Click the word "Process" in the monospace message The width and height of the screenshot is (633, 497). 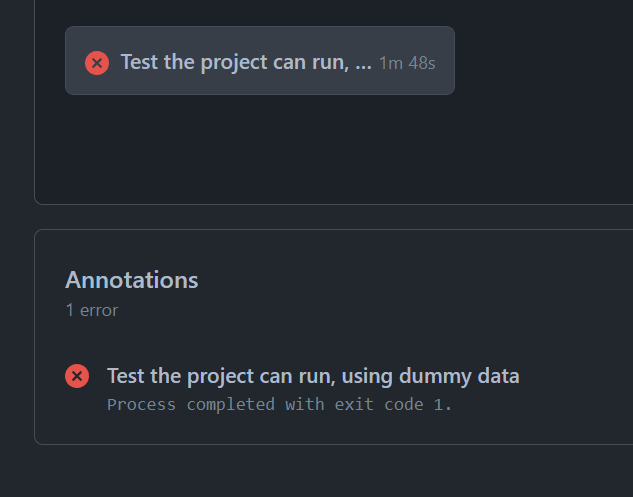141,405
